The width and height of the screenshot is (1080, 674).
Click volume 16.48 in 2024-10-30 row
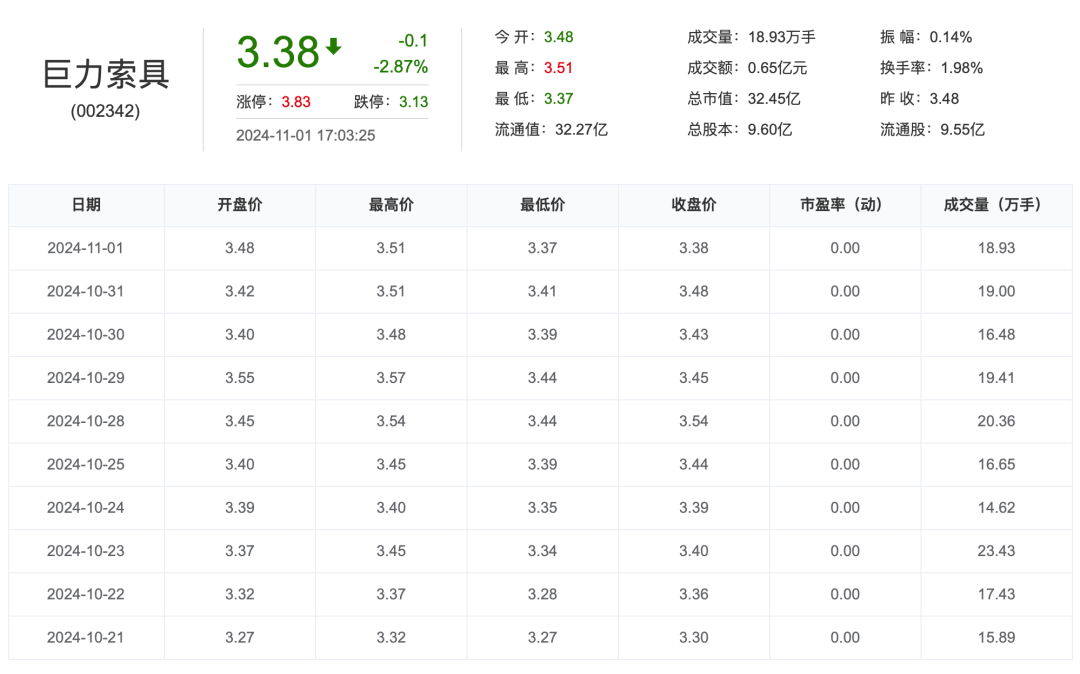tap(997, 335)
